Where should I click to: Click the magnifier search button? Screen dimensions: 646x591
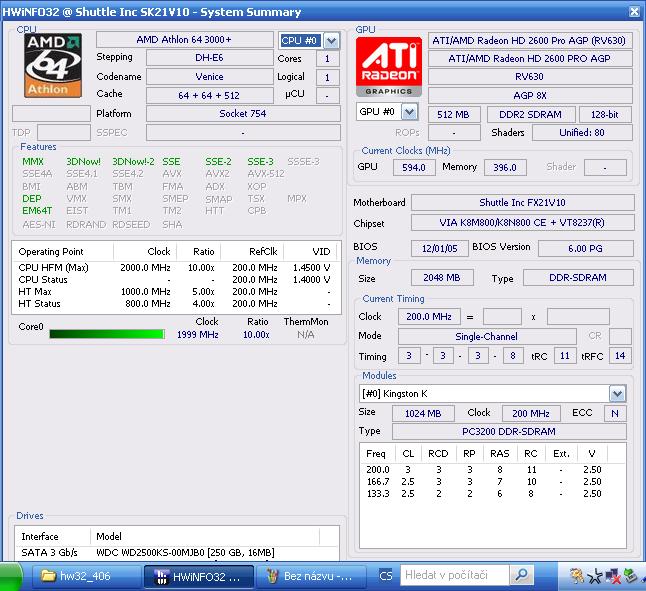(x=522, y=575)
